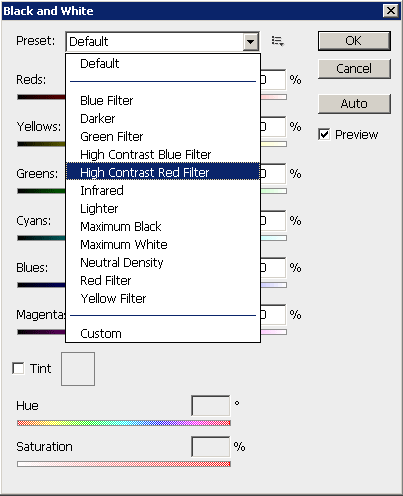Click the Magentas slider track
403x496 pixels.
(x=41, y=332)
